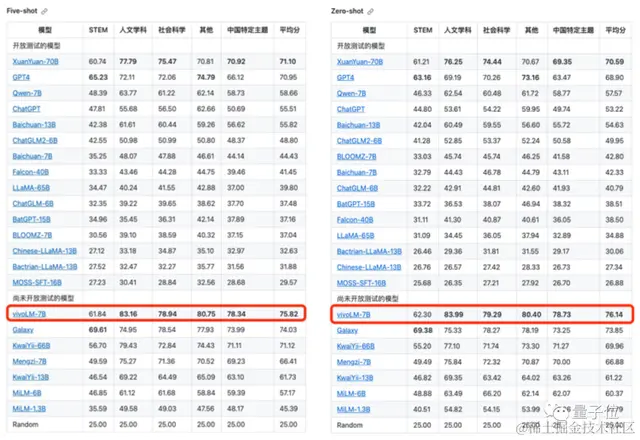This screenshot has width=640, height=440.
Task: Open MiLM-1.3B link in Five-shot table
Action: click(x=29, y=409)
